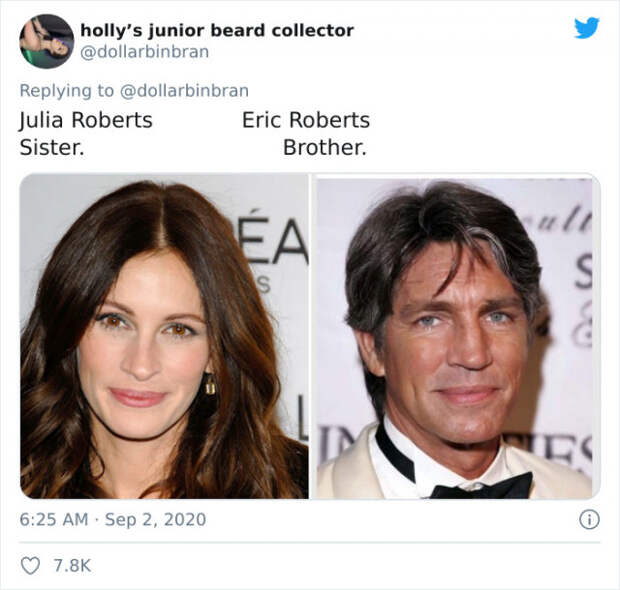Click the gold earring in left photo
The image size is (620, 590).
click(210, 384)
